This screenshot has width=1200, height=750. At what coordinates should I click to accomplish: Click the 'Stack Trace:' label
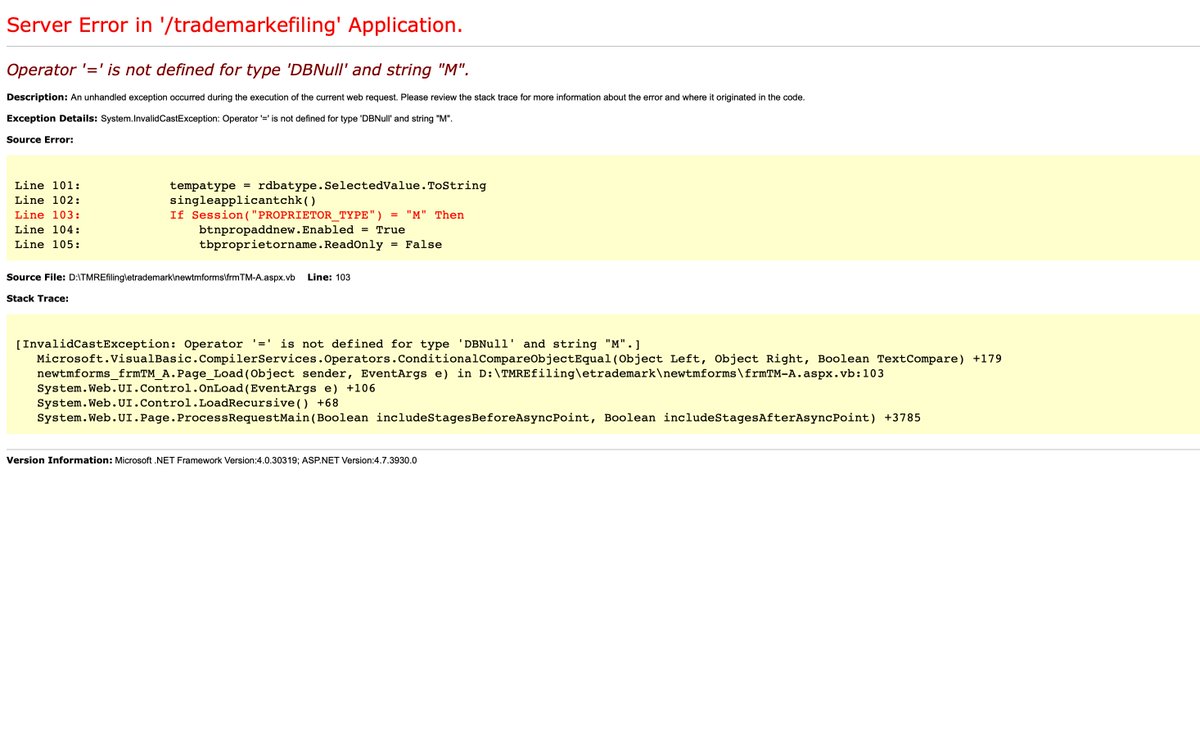37,298
